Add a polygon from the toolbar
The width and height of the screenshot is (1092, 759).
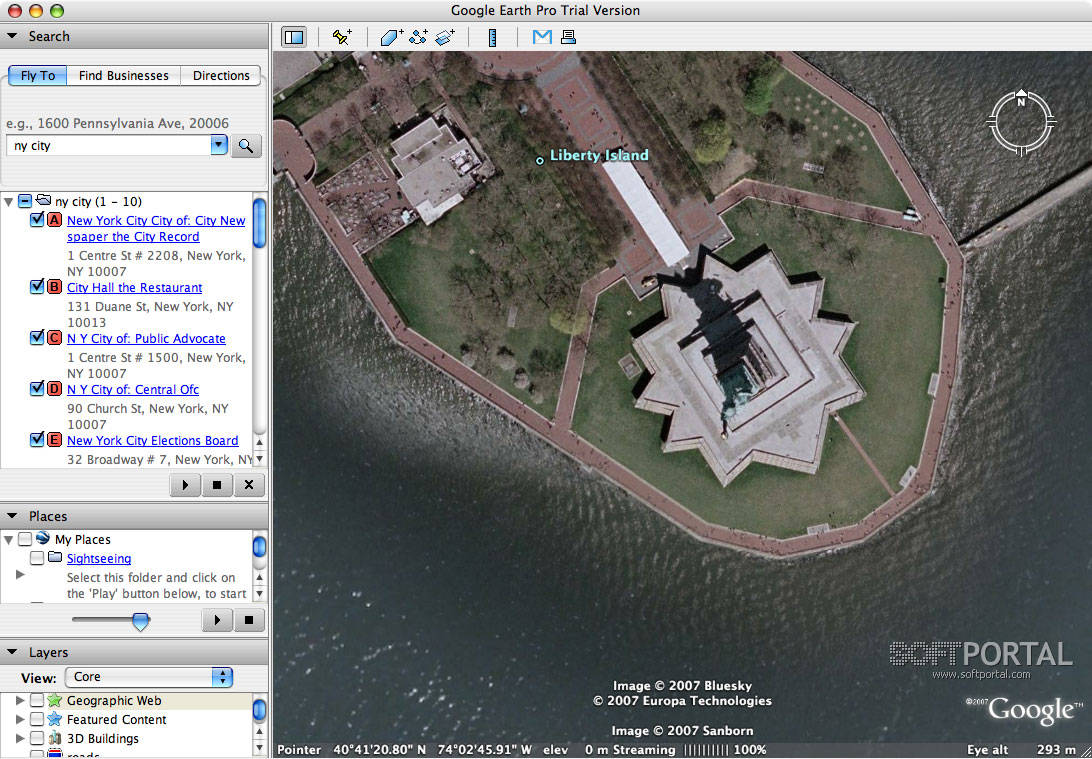[x=391, y=37]
